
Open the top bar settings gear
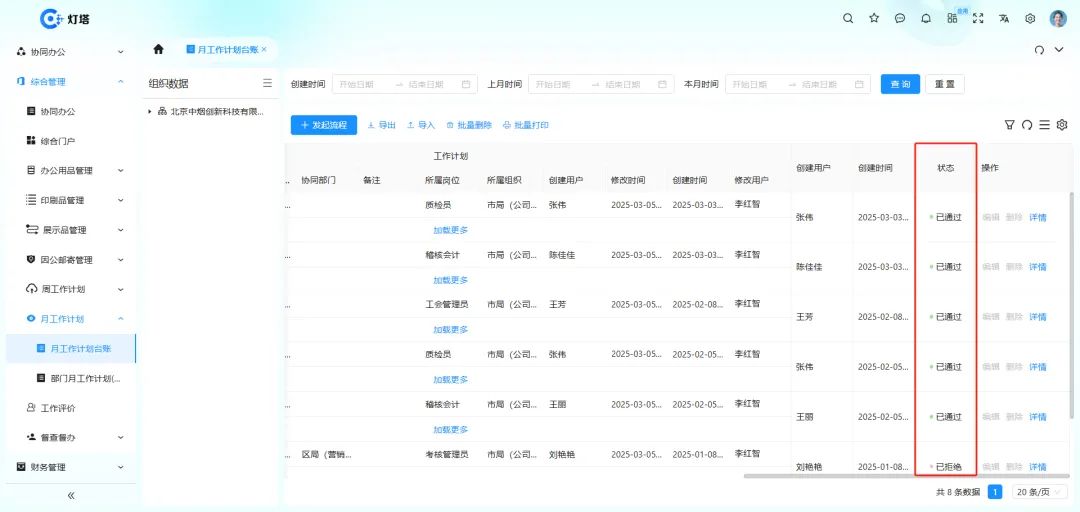(x=1030, y=19)
